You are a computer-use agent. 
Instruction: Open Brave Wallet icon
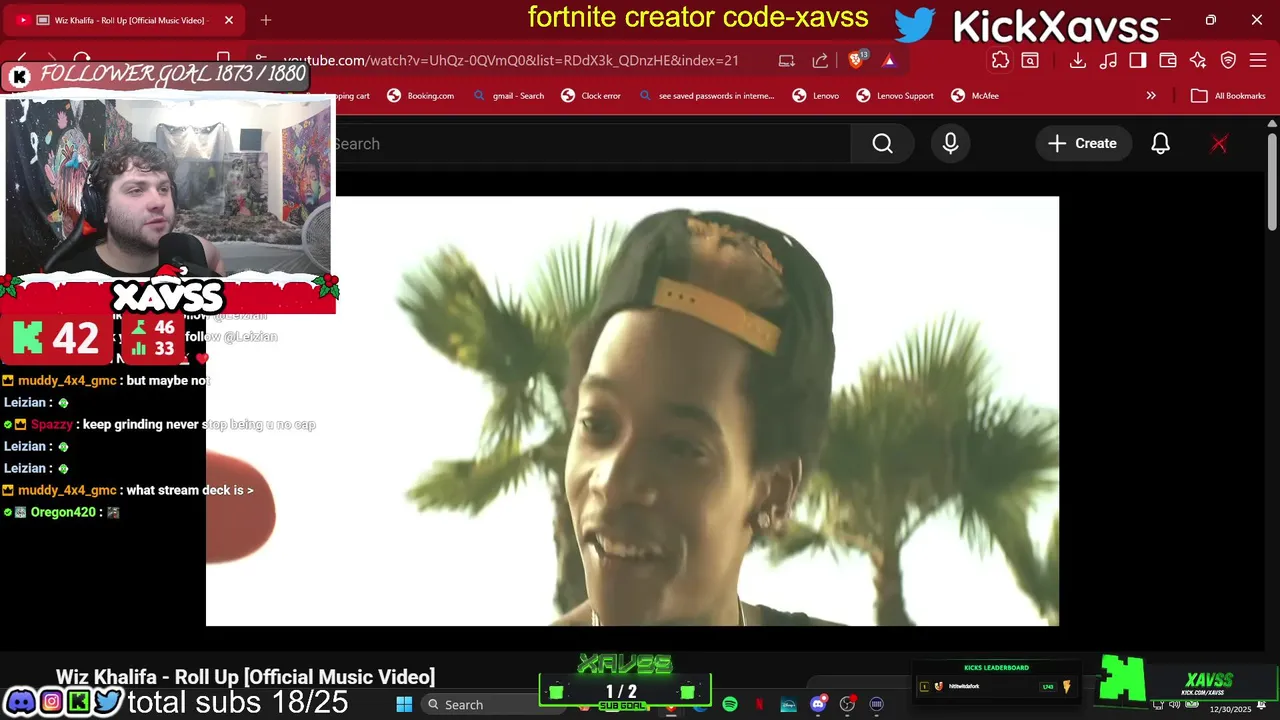pos(1168,61)
